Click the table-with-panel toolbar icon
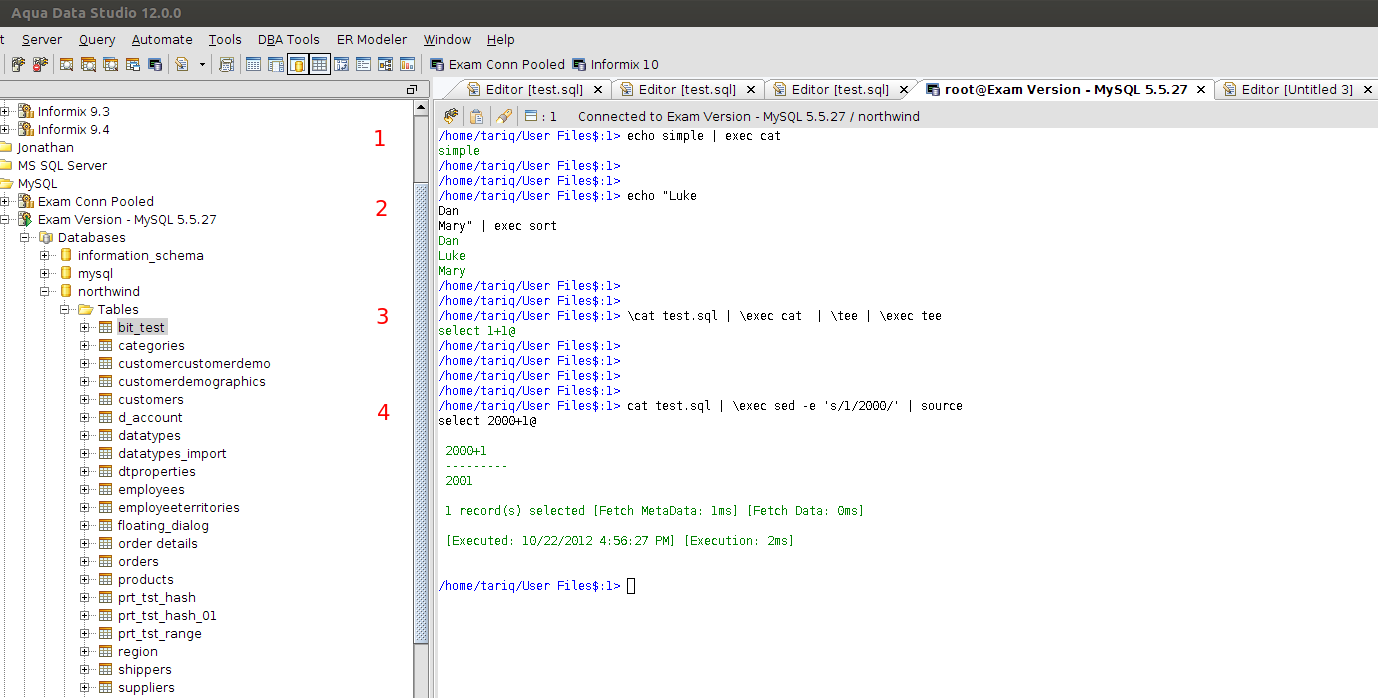 tap(275, 64)
